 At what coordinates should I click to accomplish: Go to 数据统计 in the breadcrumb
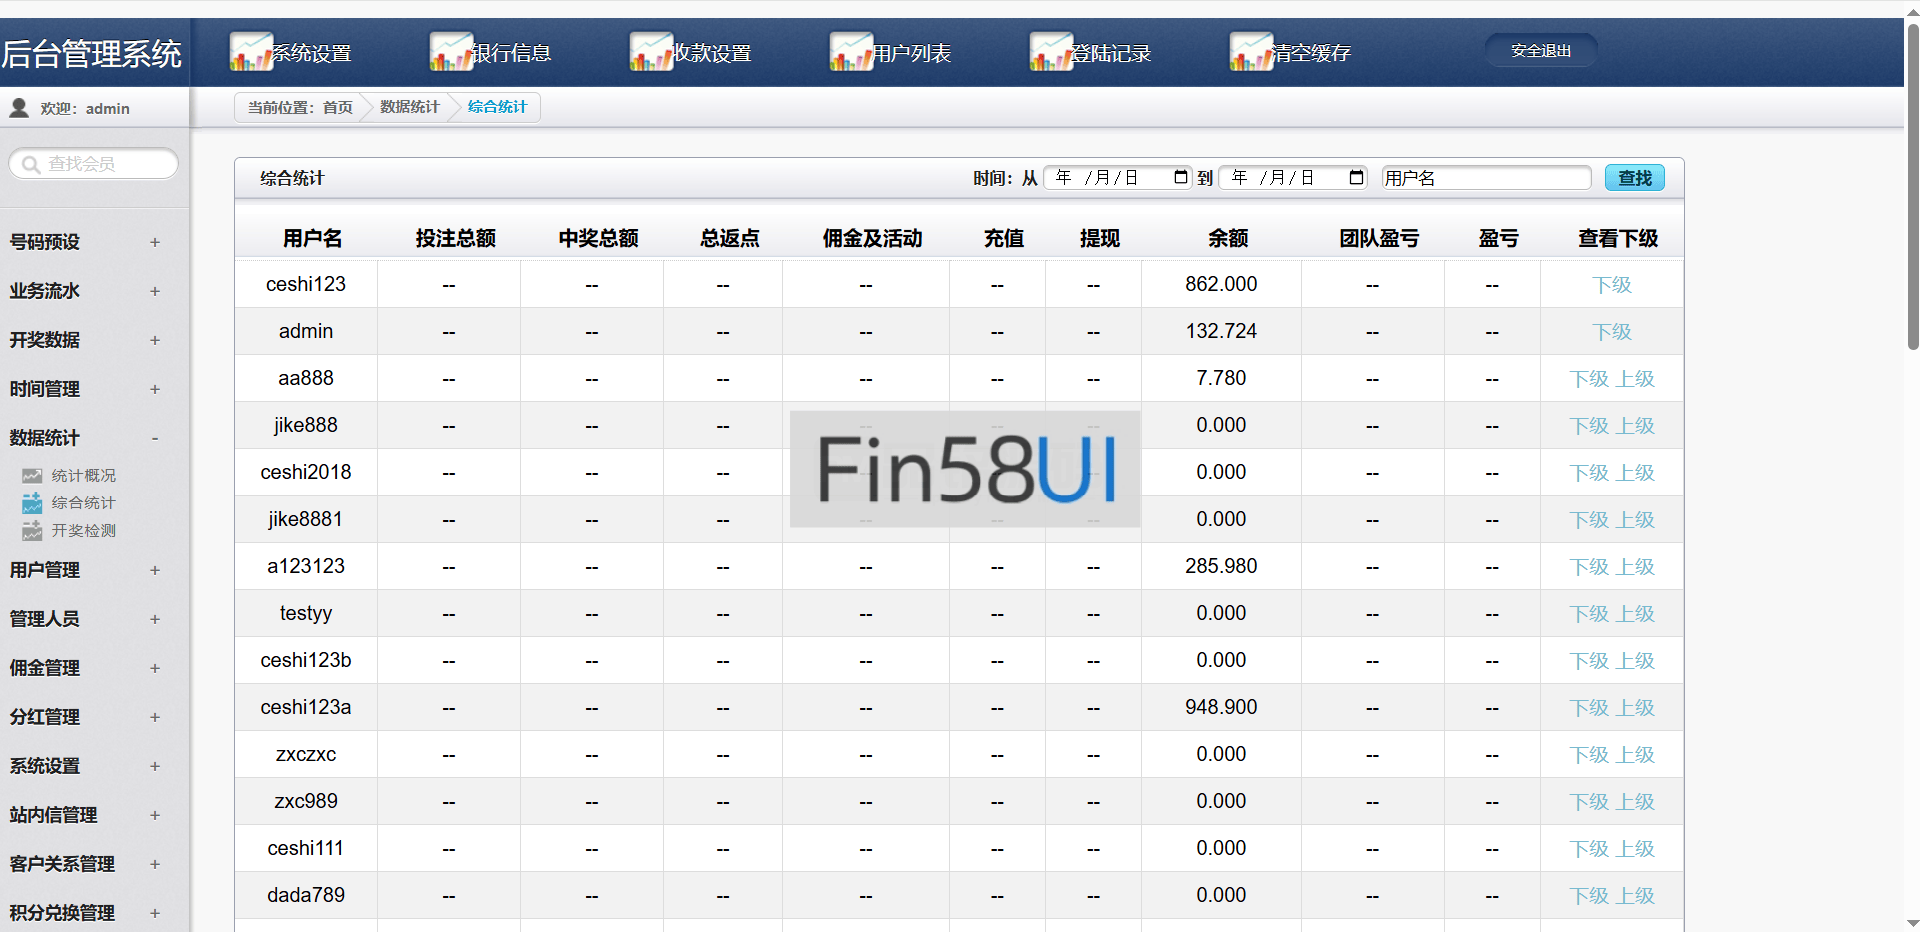pyautogui.click(x=409, y=107)
